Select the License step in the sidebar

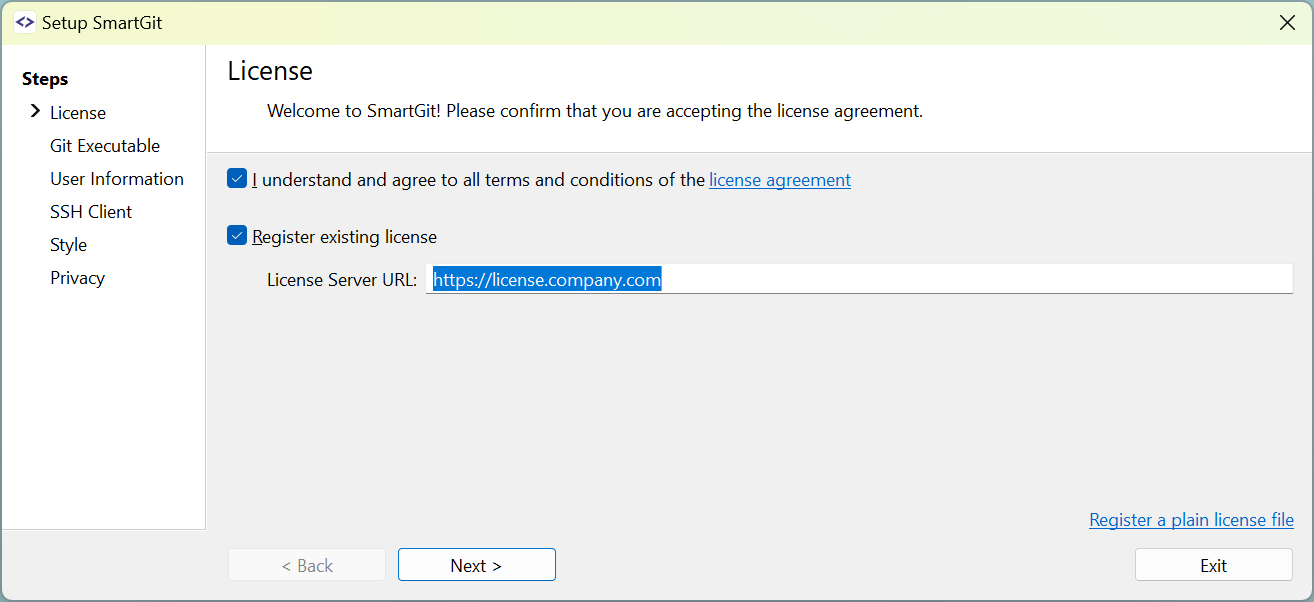[77, 112]
